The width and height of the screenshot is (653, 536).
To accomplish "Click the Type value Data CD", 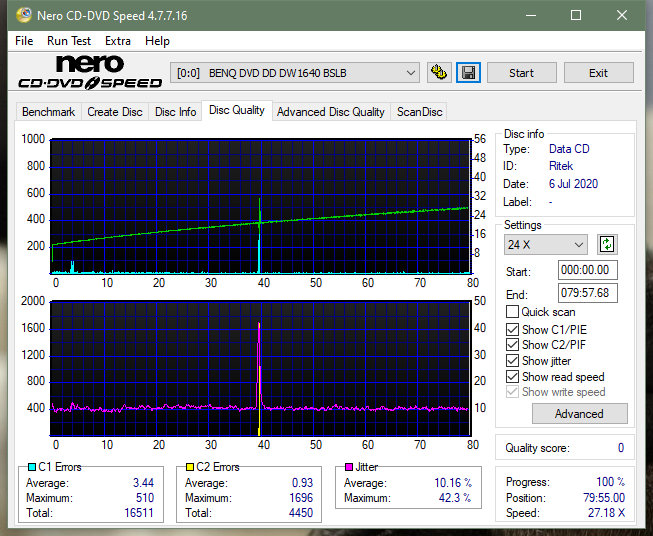I will point(569,149).
